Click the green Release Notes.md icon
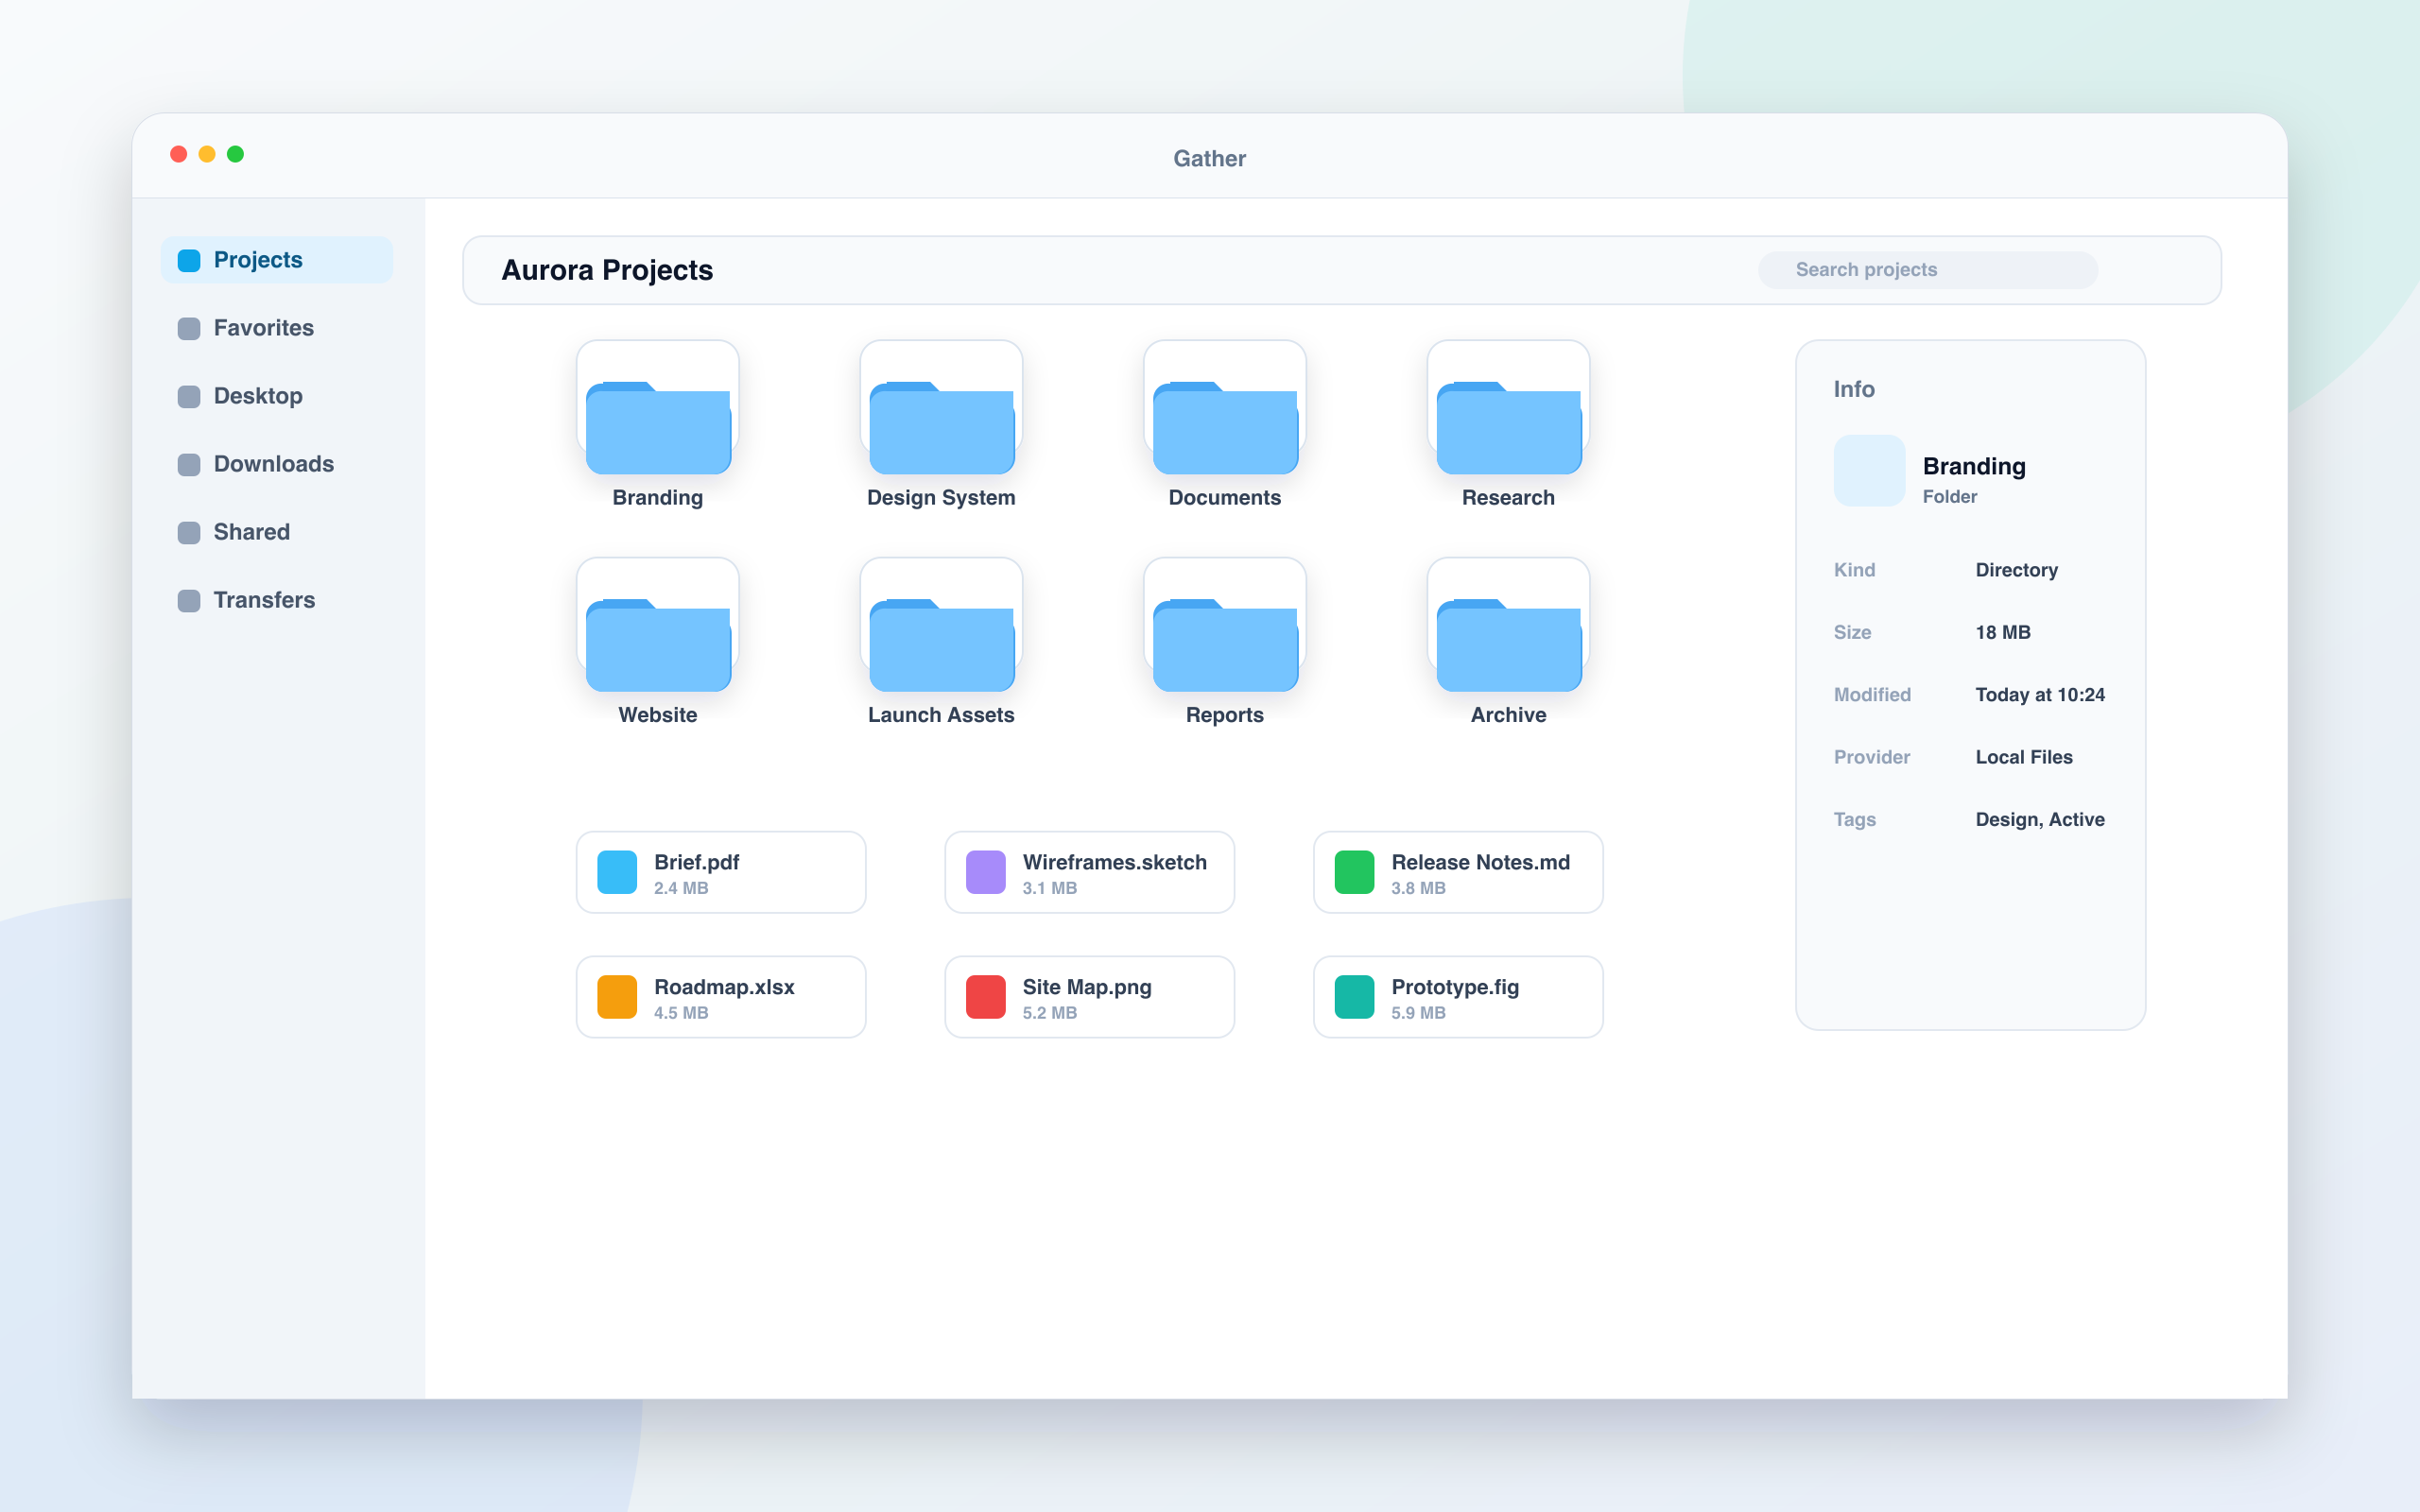The height and width of the screenshot is (1512, 2420). (x=1354, y=872)
